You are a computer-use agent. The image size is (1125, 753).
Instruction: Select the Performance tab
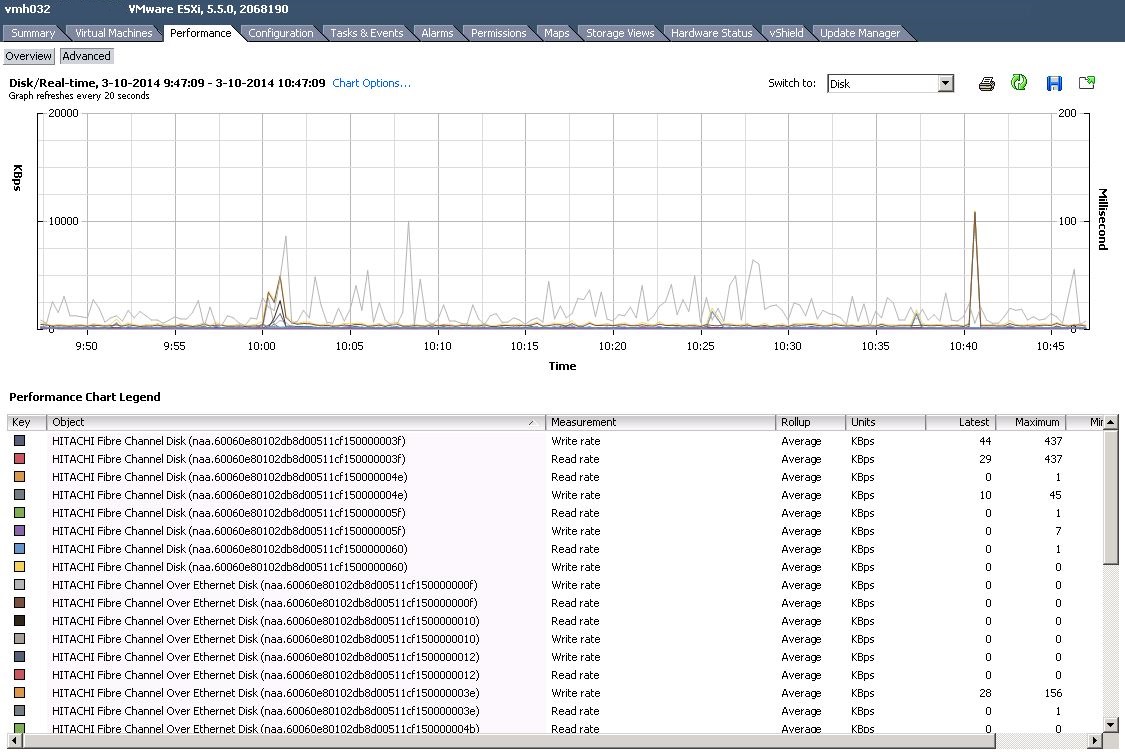click(x=201, y=33)
